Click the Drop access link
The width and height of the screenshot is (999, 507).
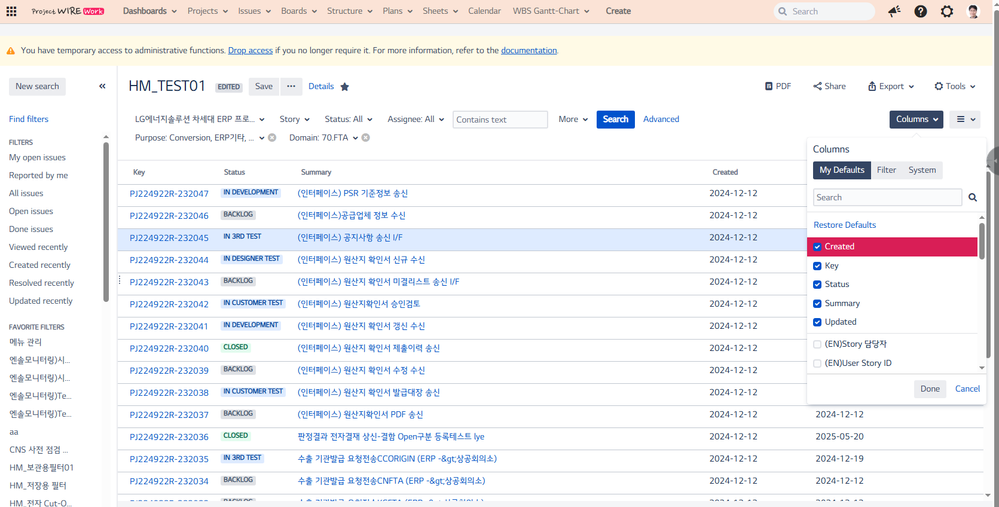[250, 50]
